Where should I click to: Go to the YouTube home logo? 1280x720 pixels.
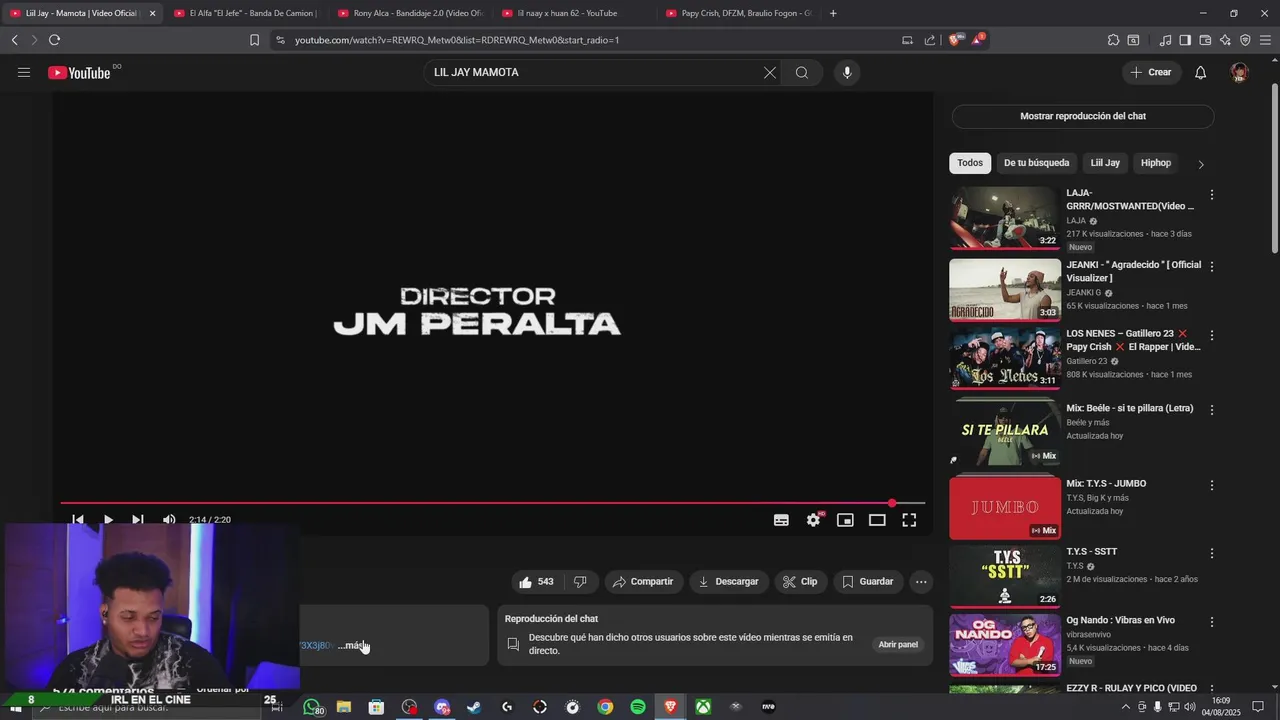click(79, 72)
